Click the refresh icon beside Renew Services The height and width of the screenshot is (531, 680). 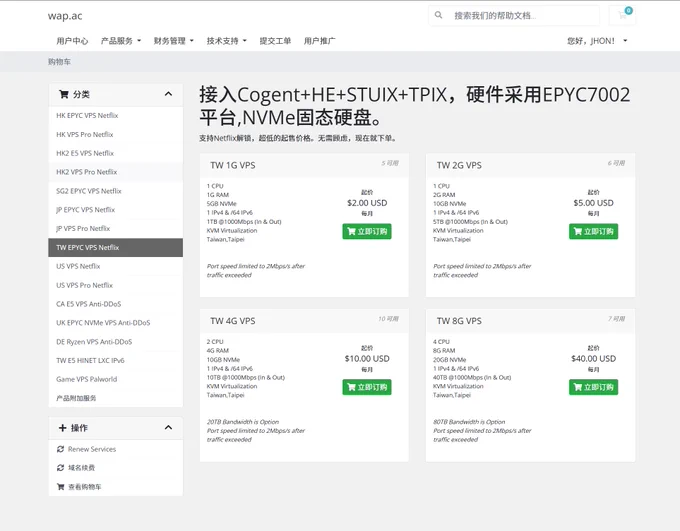click(x=61, y=449)
